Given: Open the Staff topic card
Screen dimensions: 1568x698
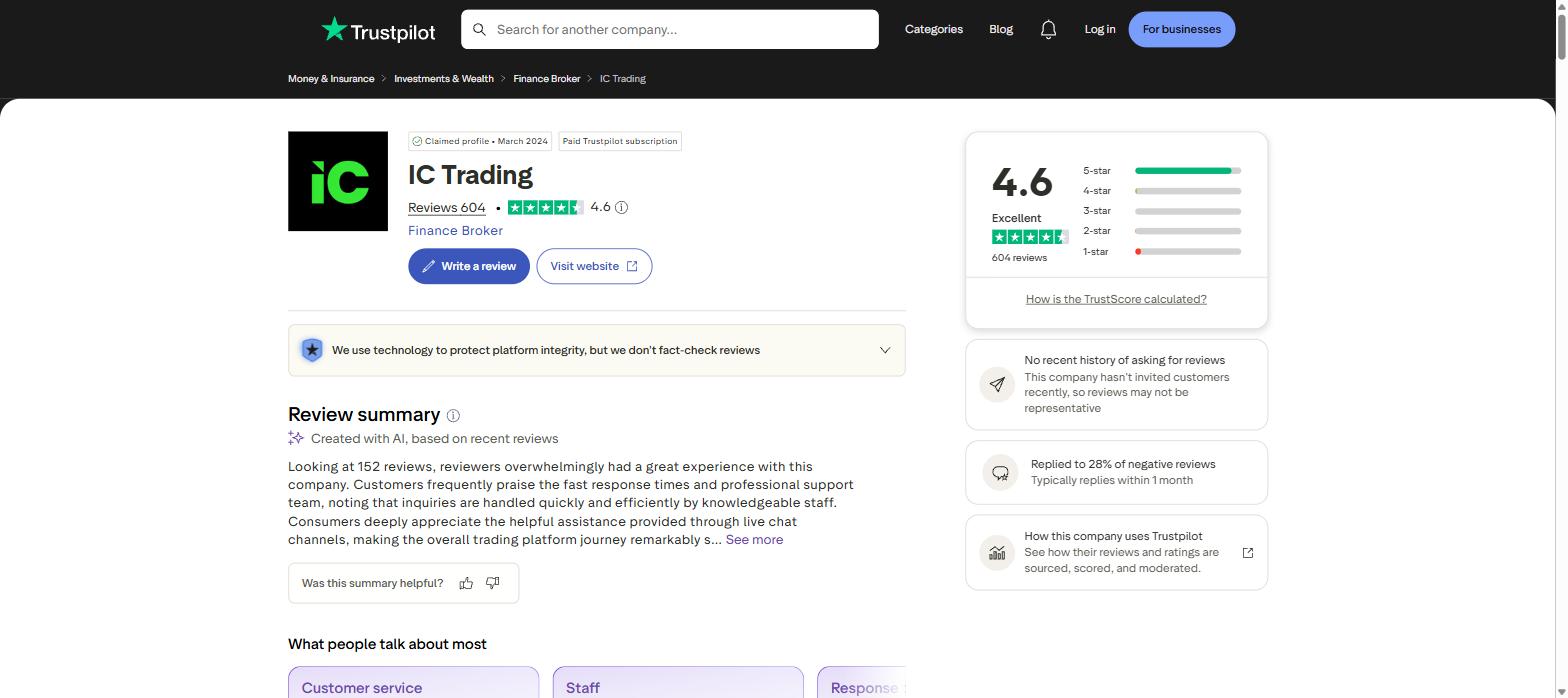Looking at the screenshot, I should (x=678, y=683).
